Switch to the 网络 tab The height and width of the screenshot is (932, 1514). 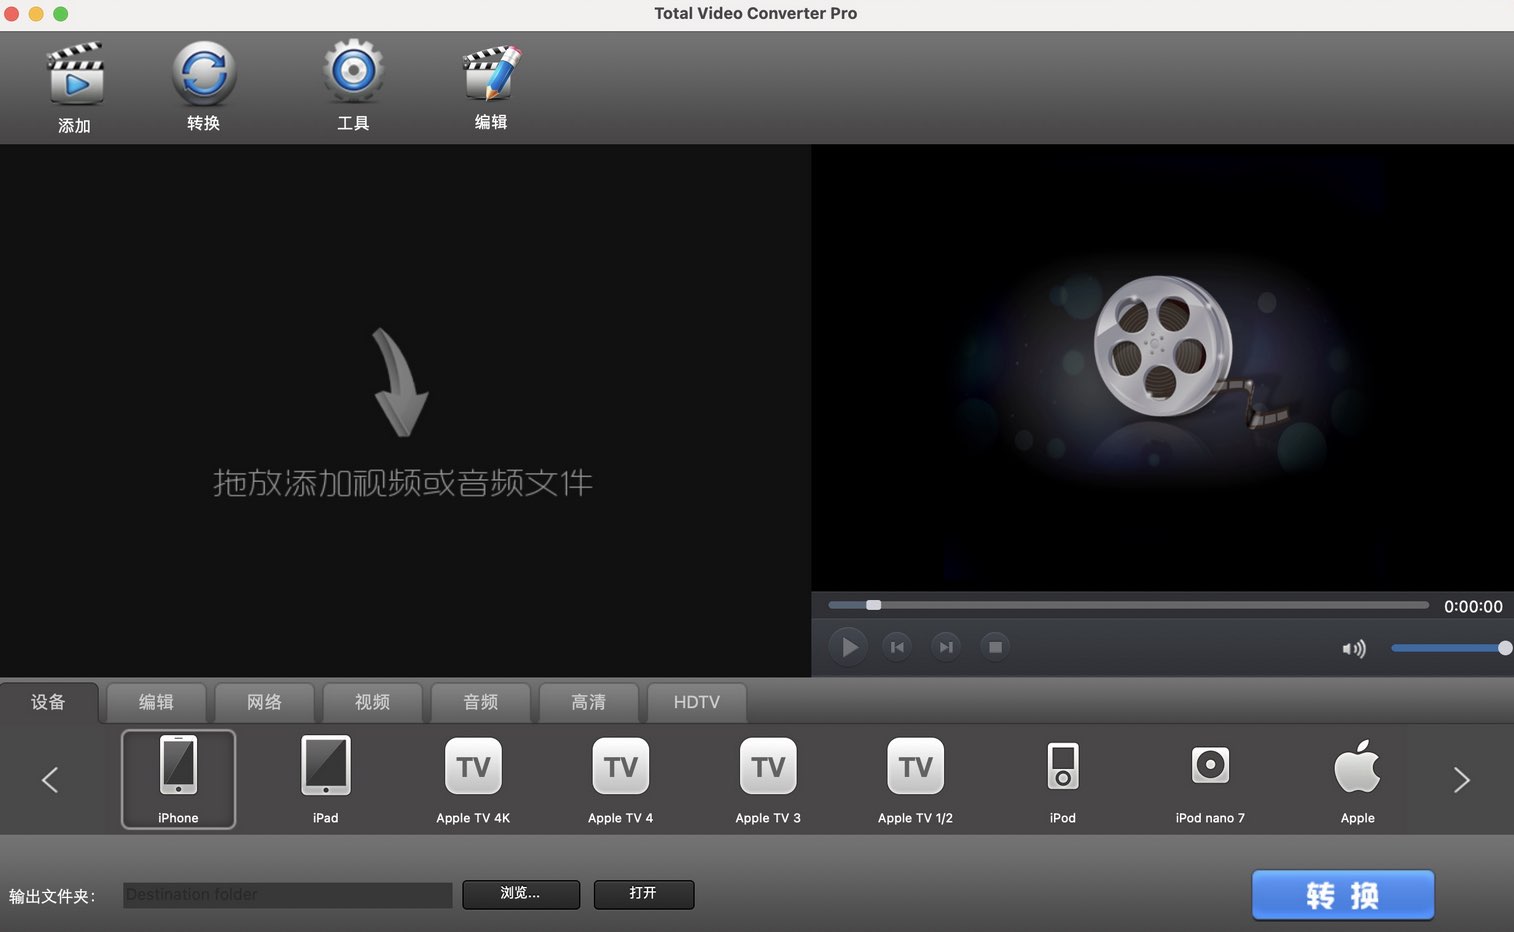click(264, 702)
